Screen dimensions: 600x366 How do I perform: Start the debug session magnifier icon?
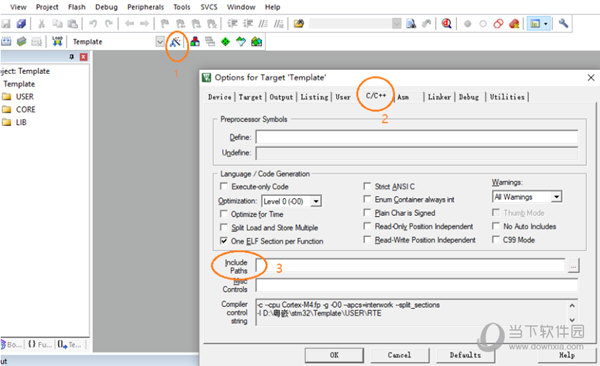pos(446,24)
